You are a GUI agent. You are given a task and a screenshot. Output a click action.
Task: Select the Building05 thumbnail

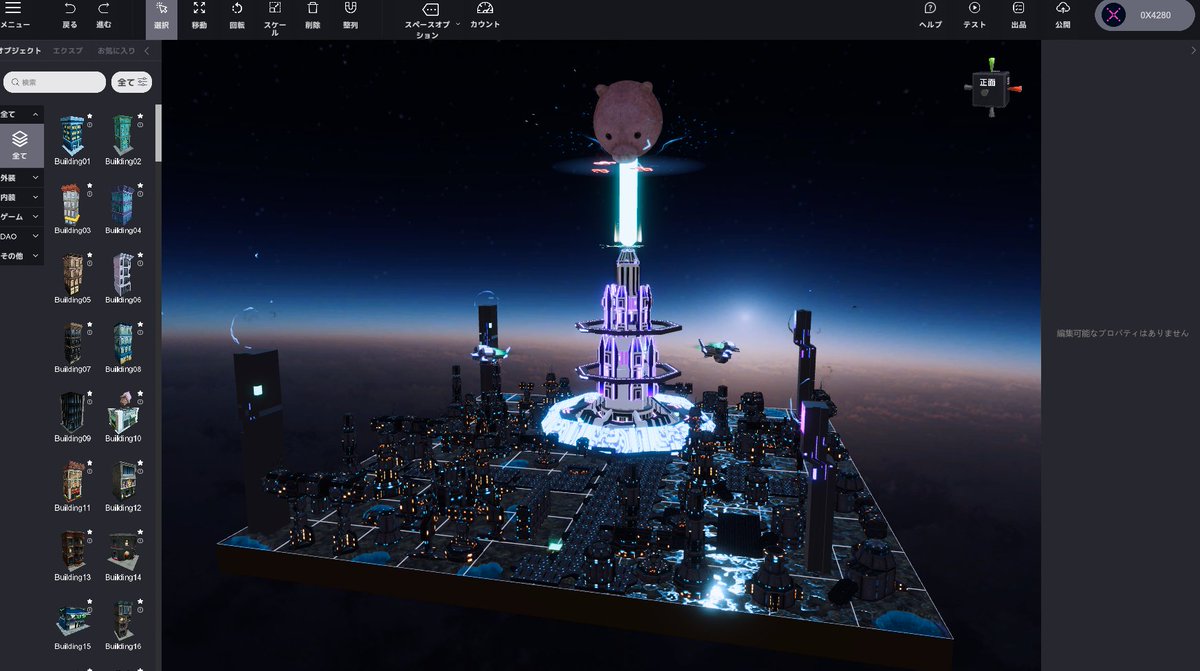[72, 273]
